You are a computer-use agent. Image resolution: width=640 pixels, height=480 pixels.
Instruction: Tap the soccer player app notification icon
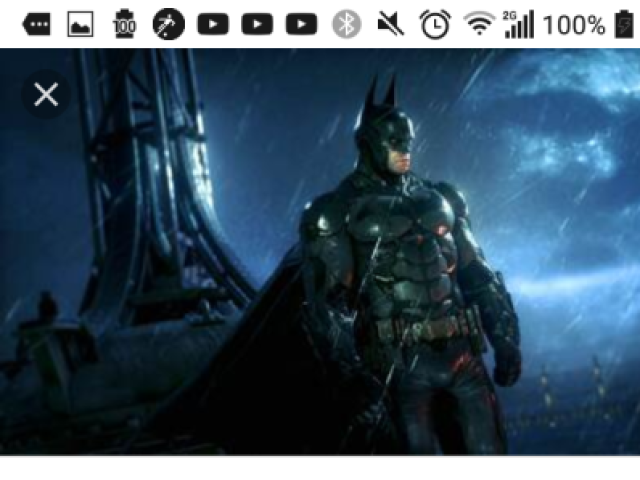(x=169, y=24)
